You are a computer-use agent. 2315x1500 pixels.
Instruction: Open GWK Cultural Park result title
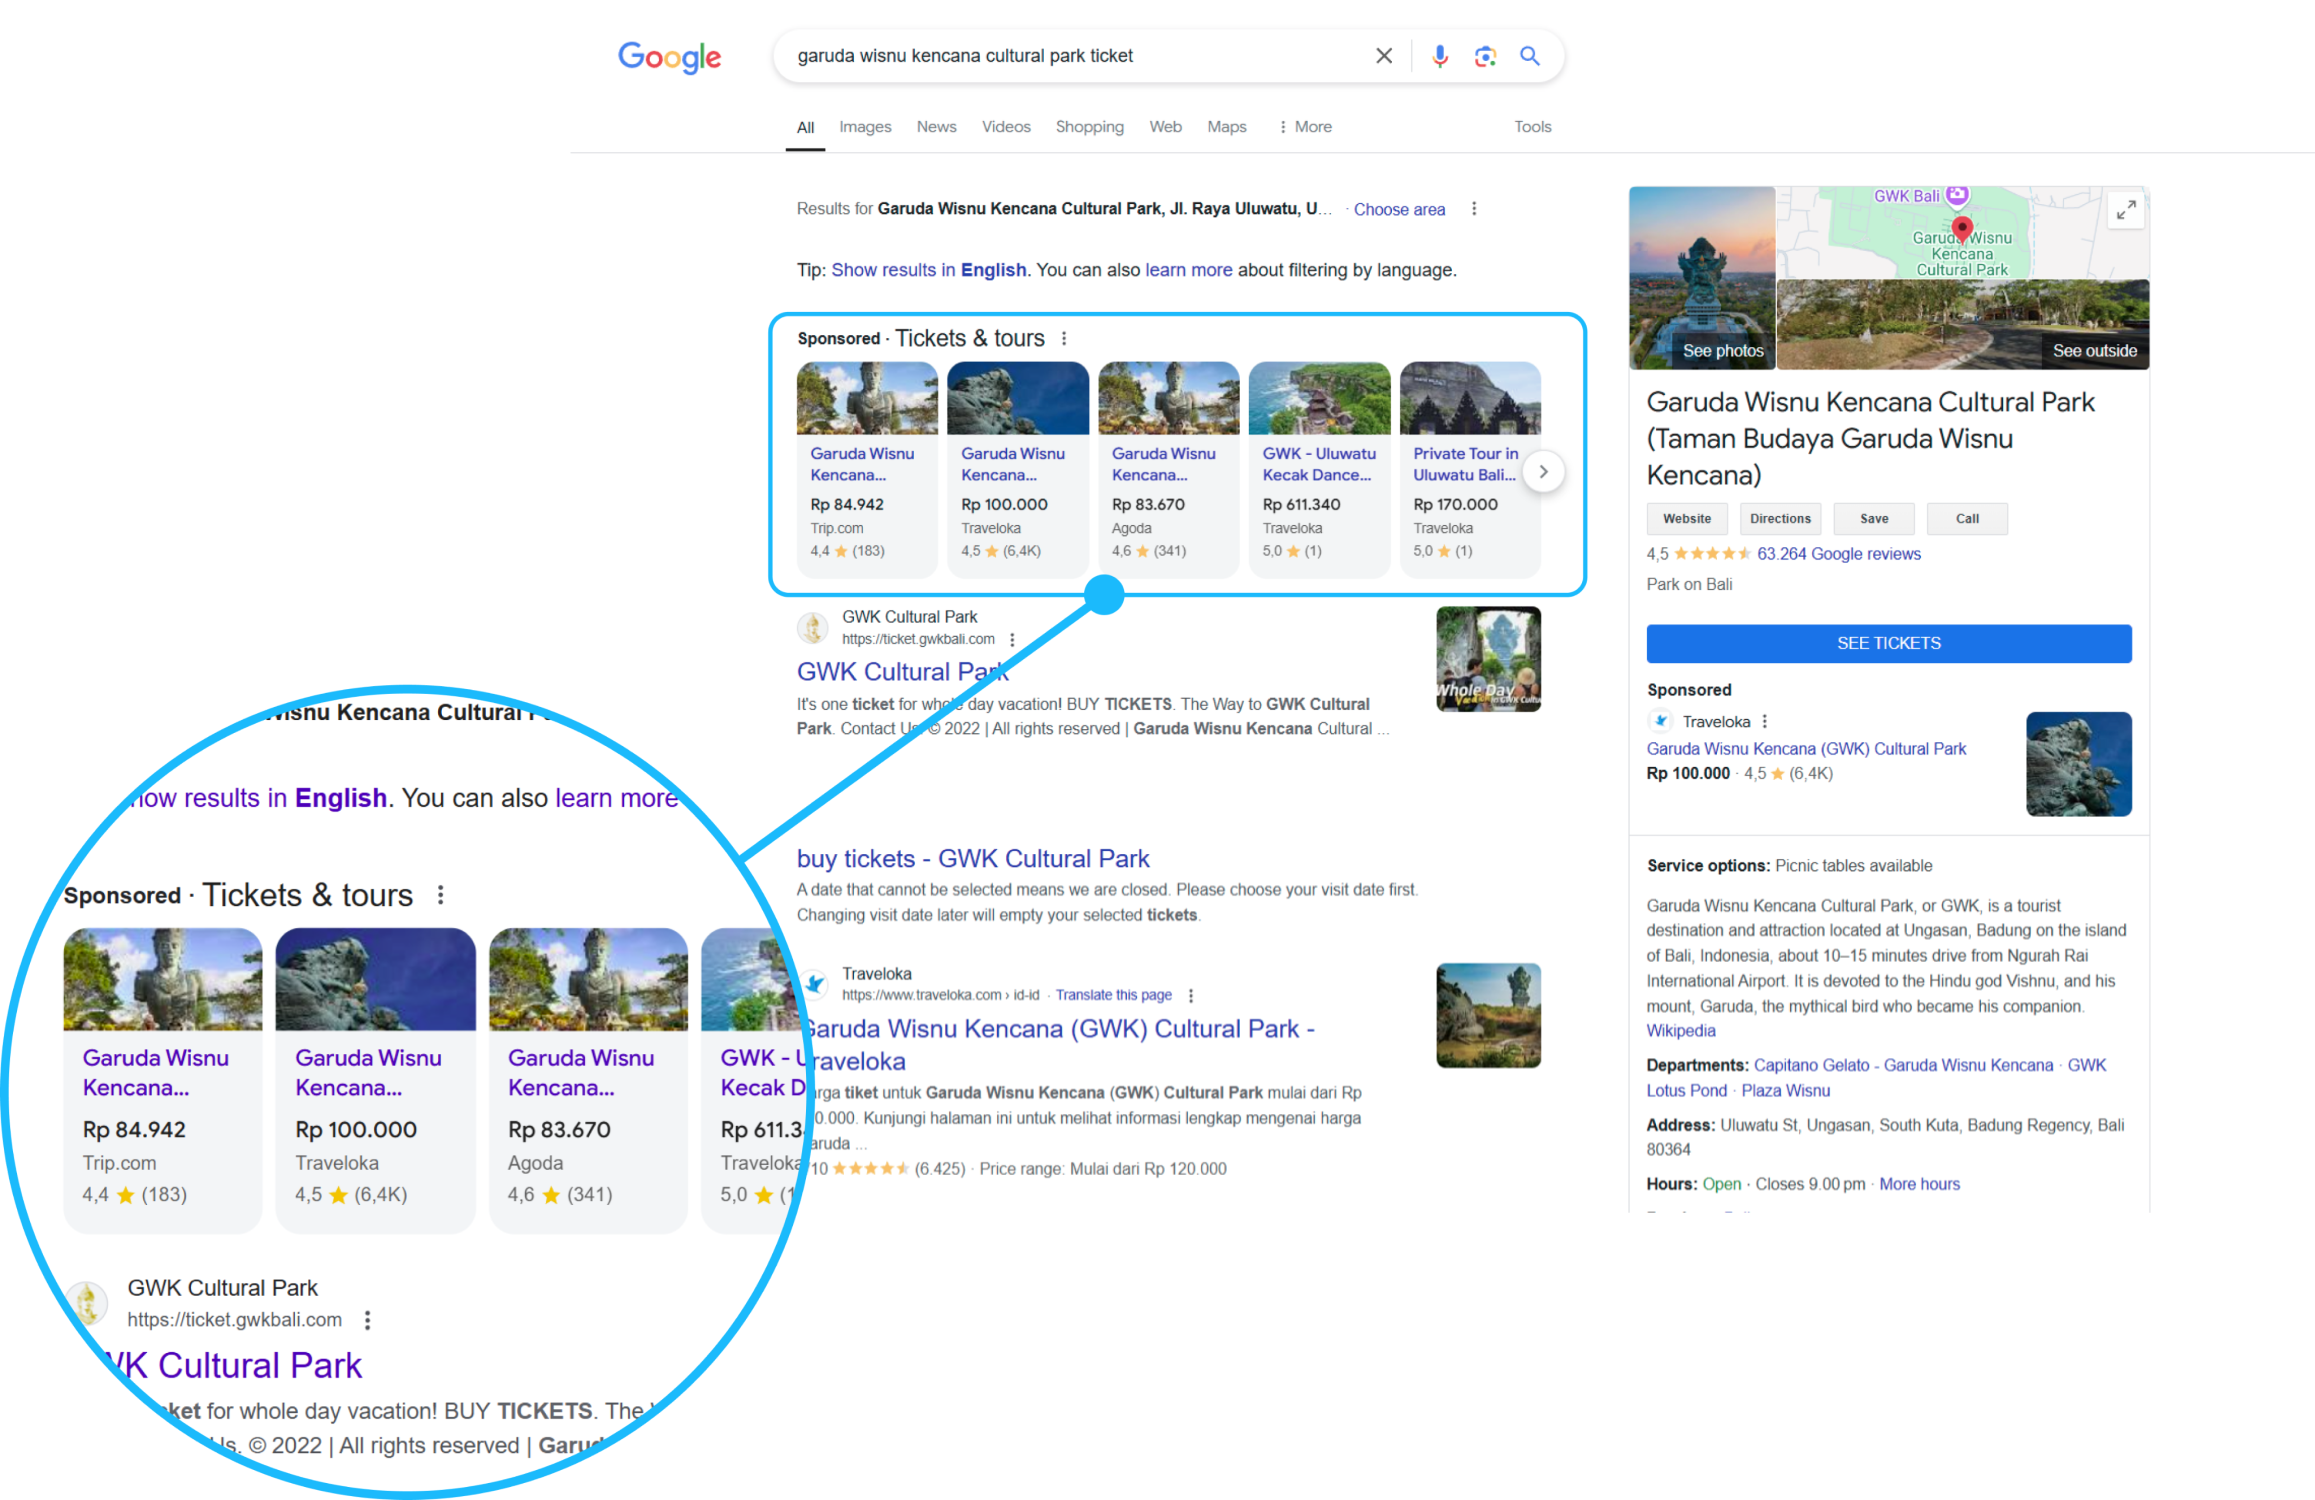[902, 671]
